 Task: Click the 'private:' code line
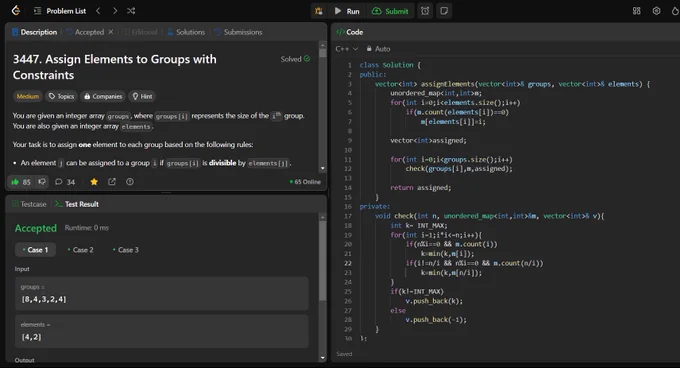click(x=375, y=207)
